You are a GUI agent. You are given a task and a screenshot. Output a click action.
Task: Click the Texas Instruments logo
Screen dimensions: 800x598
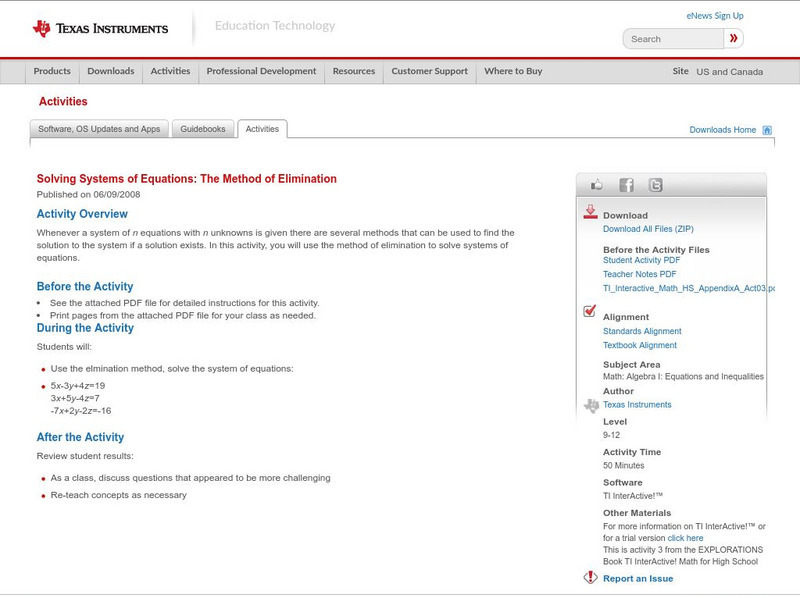[x=100, y=29]
